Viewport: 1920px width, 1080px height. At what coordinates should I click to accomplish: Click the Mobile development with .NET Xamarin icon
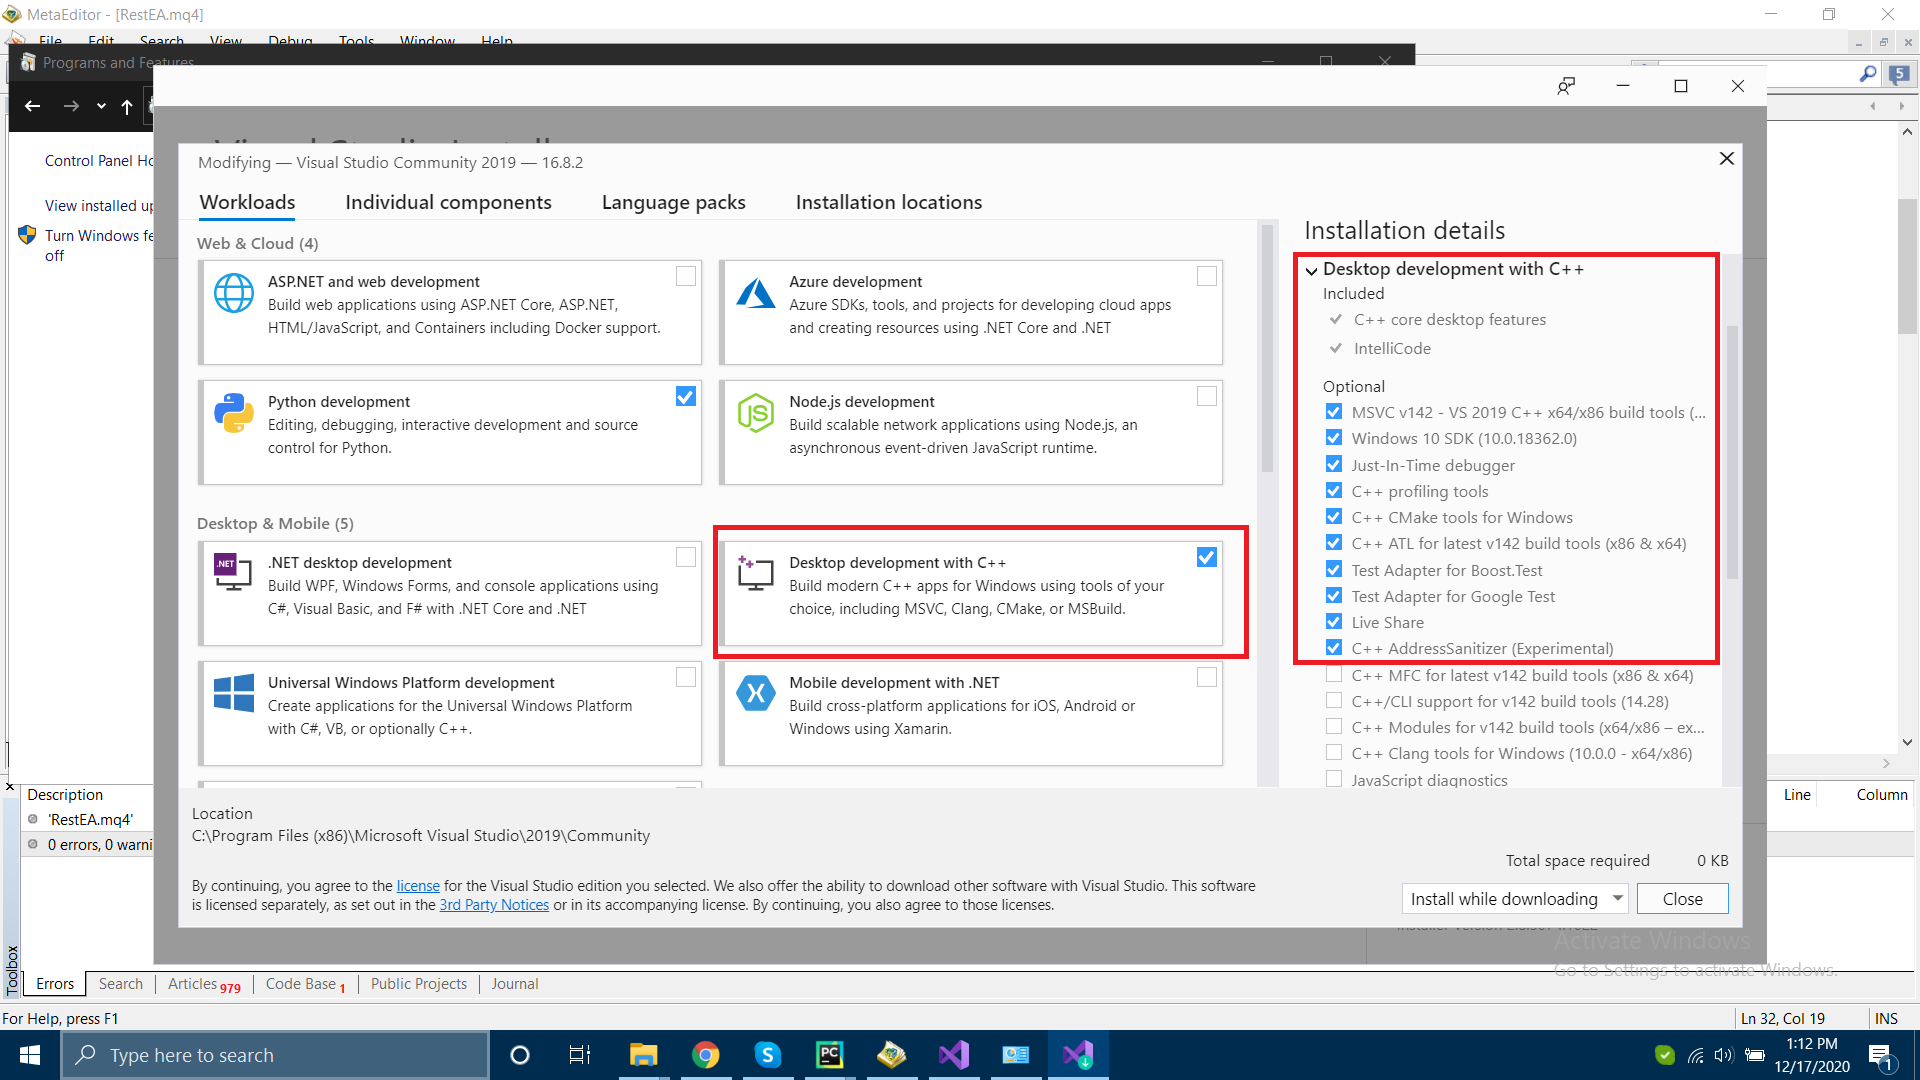click(756, 693)
